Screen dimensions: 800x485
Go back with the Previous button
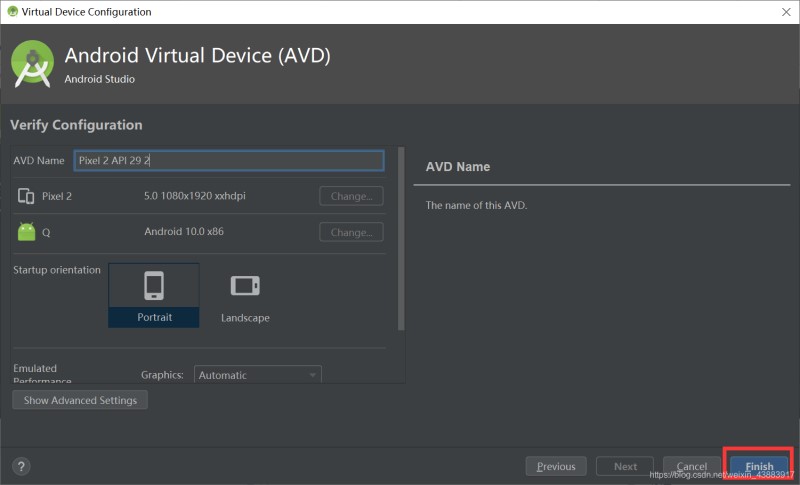coord(556,466)
